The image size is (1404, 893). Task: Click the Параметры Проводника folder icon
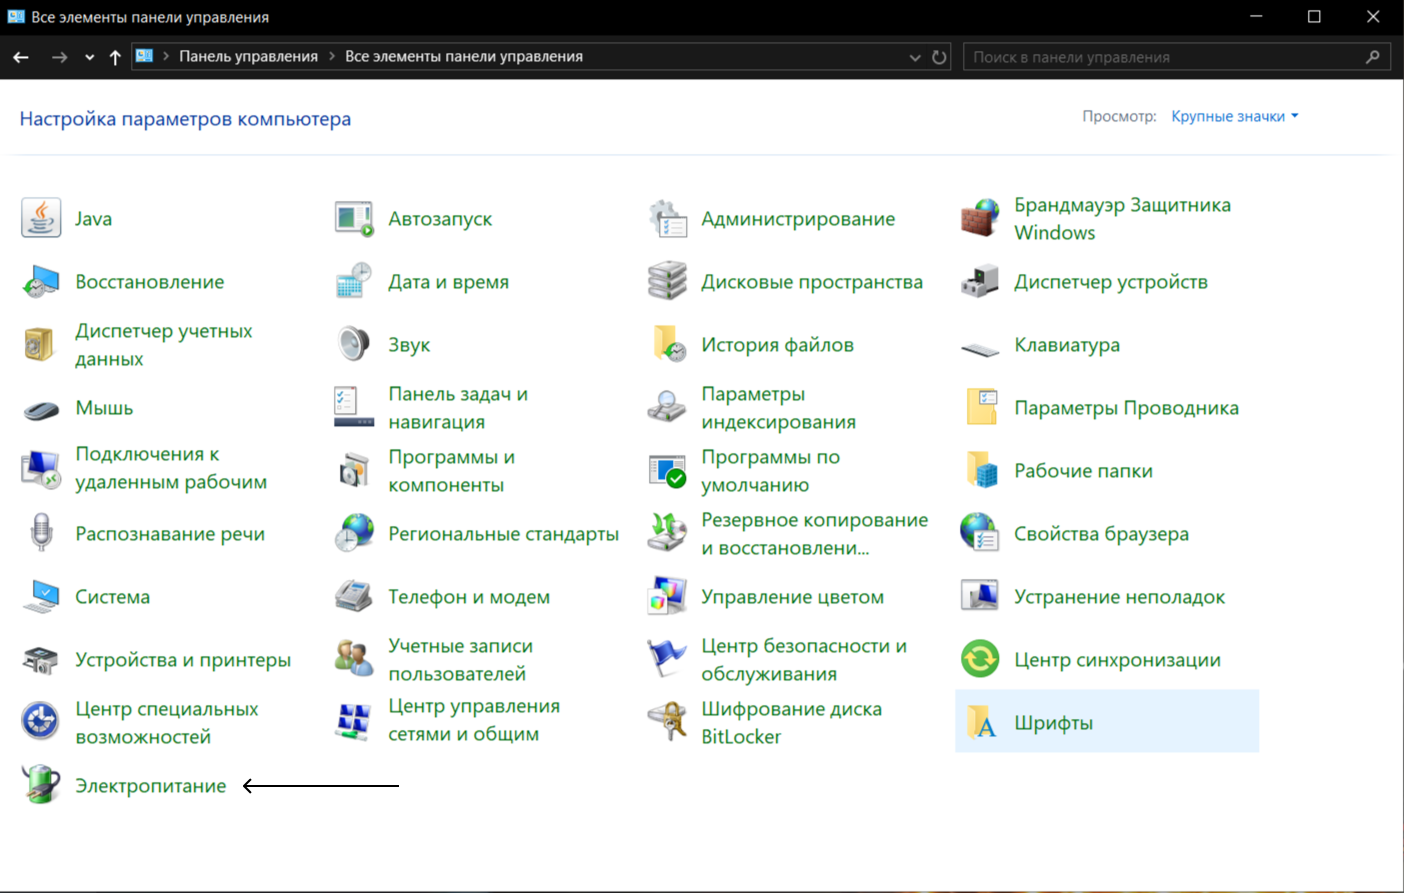click(980, 408)
